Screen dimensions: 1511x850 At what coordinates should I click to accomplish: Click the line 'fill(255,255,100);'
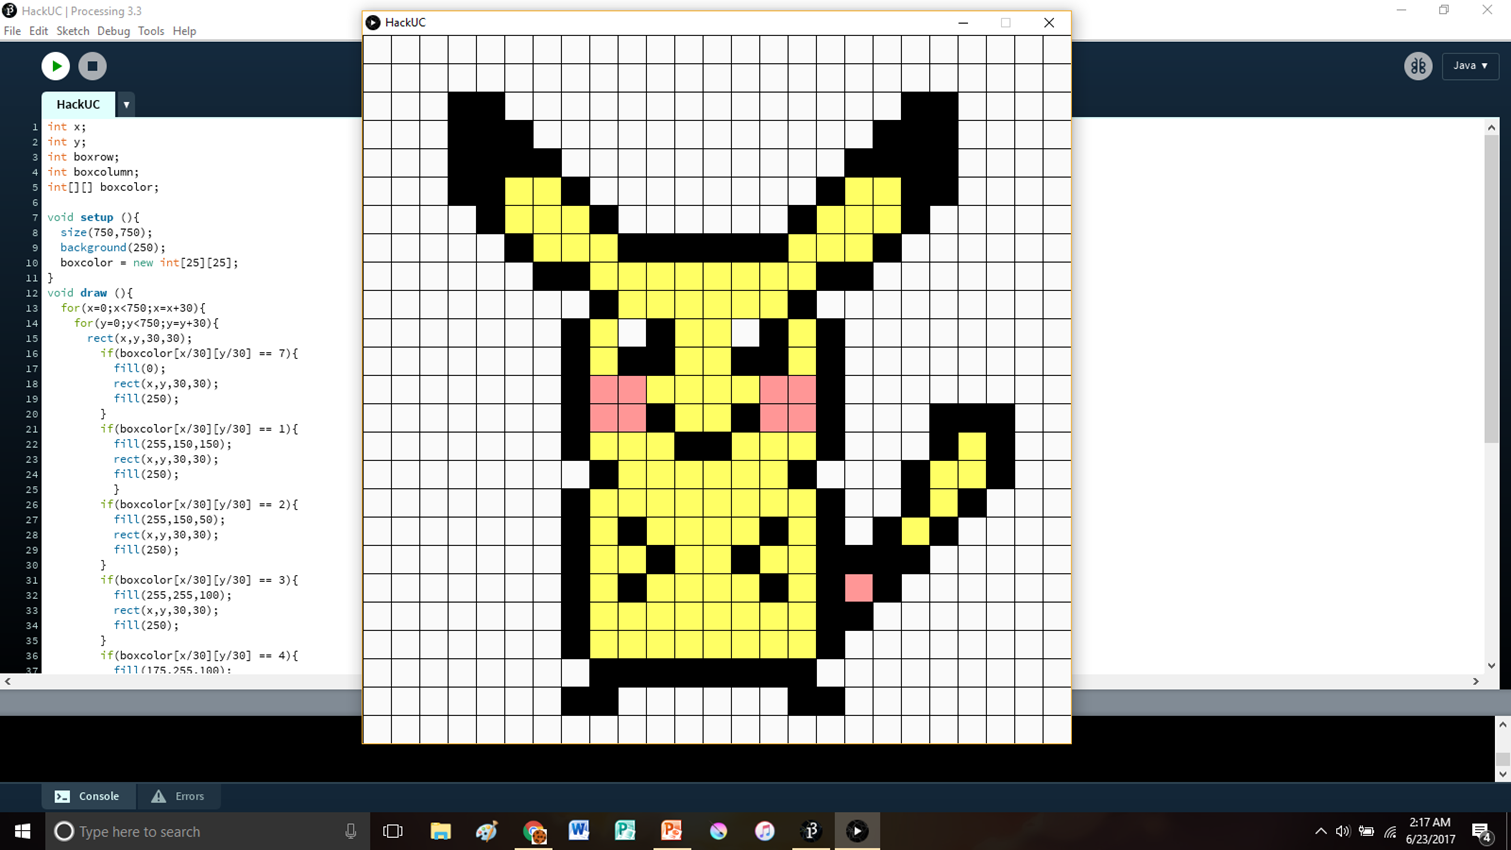[172, 595]
